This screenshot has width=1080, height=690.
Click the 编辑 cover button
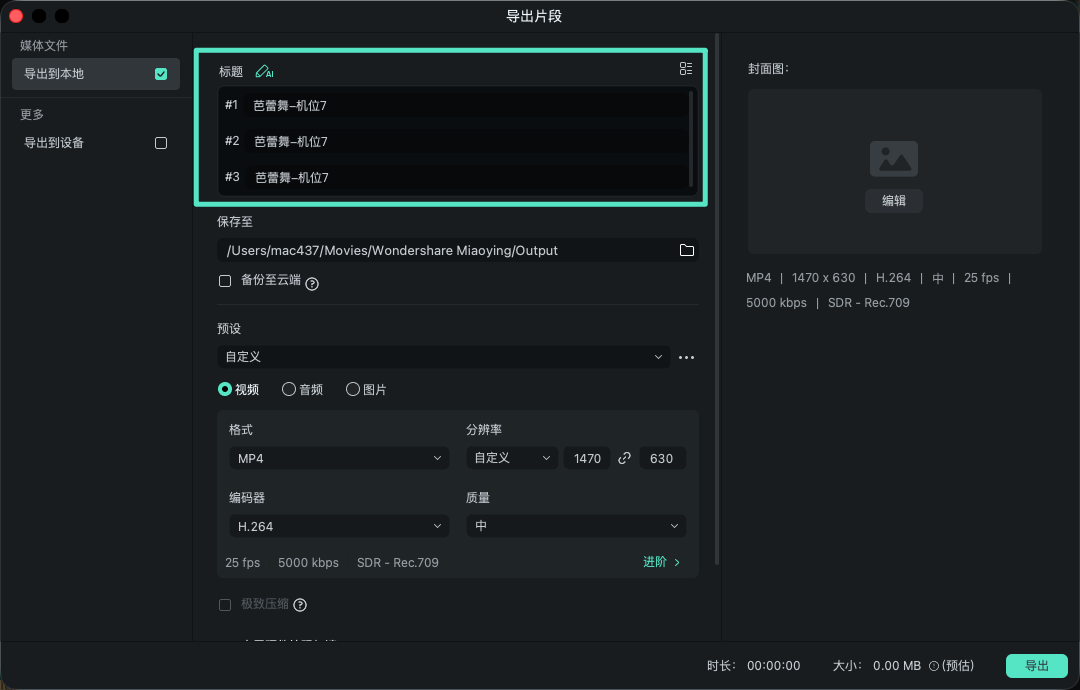[x=893, y=201]
